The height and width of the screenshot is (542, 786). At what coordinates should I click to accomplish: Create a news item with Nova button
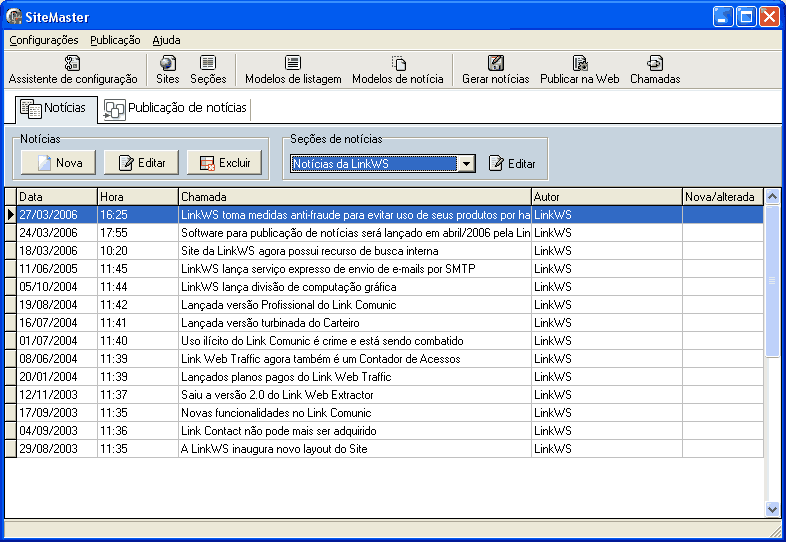[58, 163]
